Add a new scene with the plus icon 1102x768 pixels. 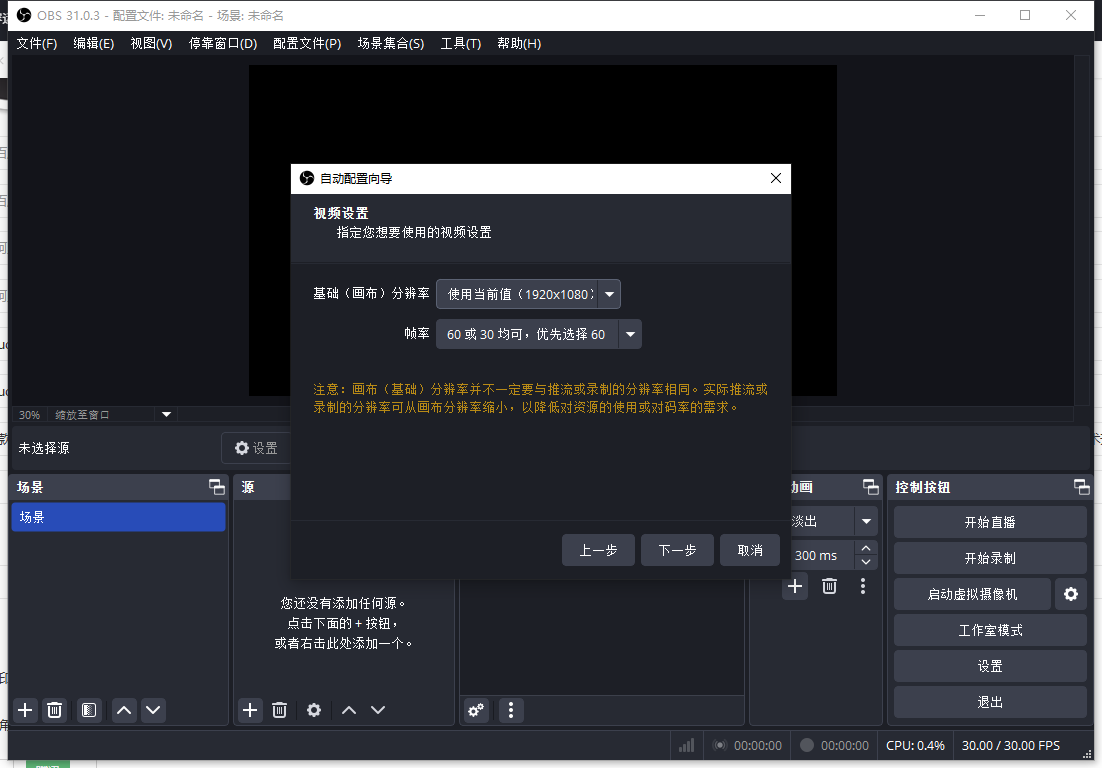point(24,710)
